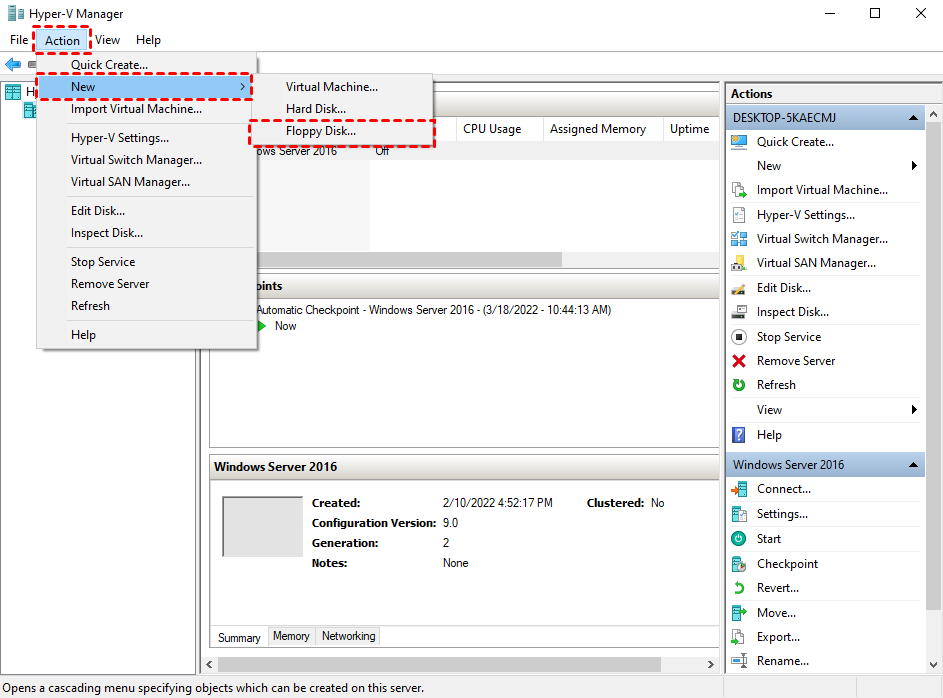Click green Start power icon
The image size is (943, 698).
pyautogui.click(x=739, y=539)
